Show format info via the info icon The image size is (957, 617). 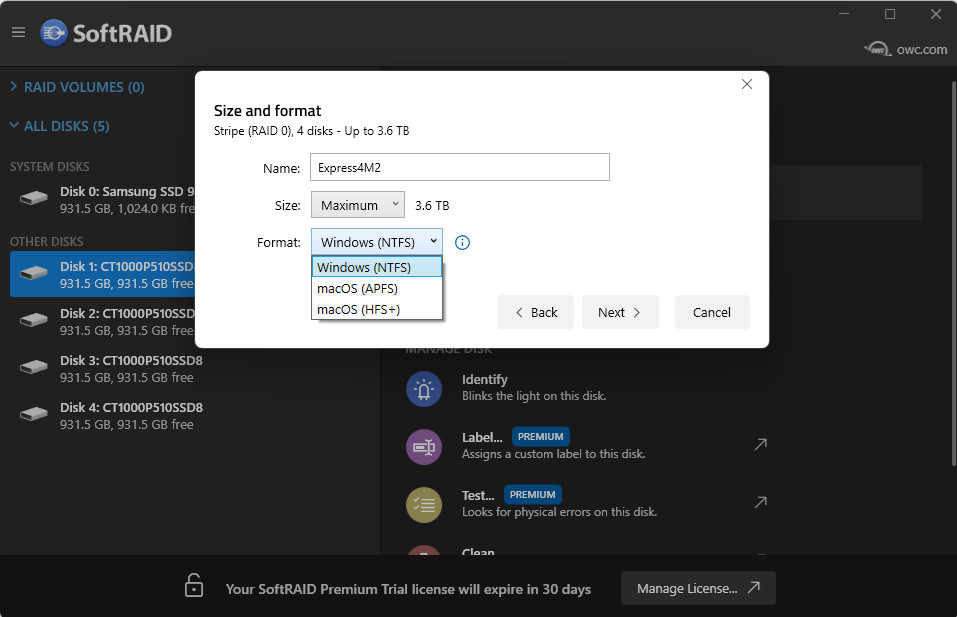pos(462,243)
